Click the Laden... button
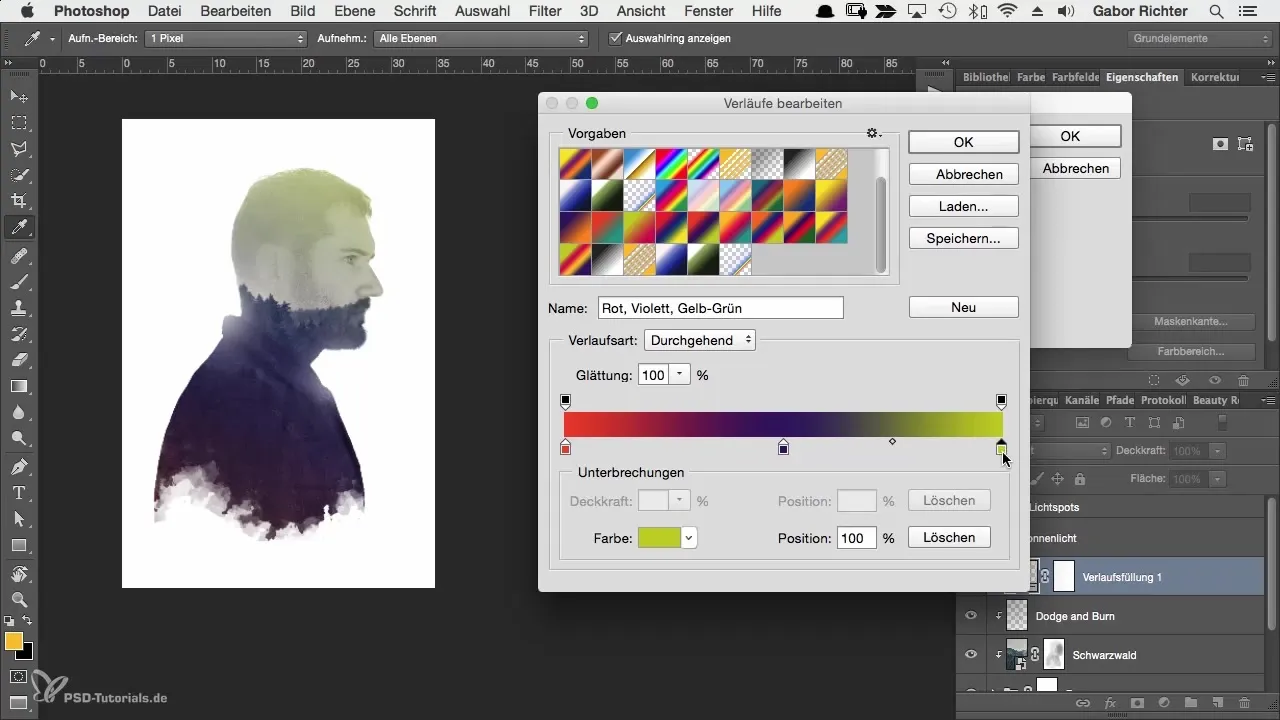This screenshot has width=1280, height=720. (x=963, y=206)
